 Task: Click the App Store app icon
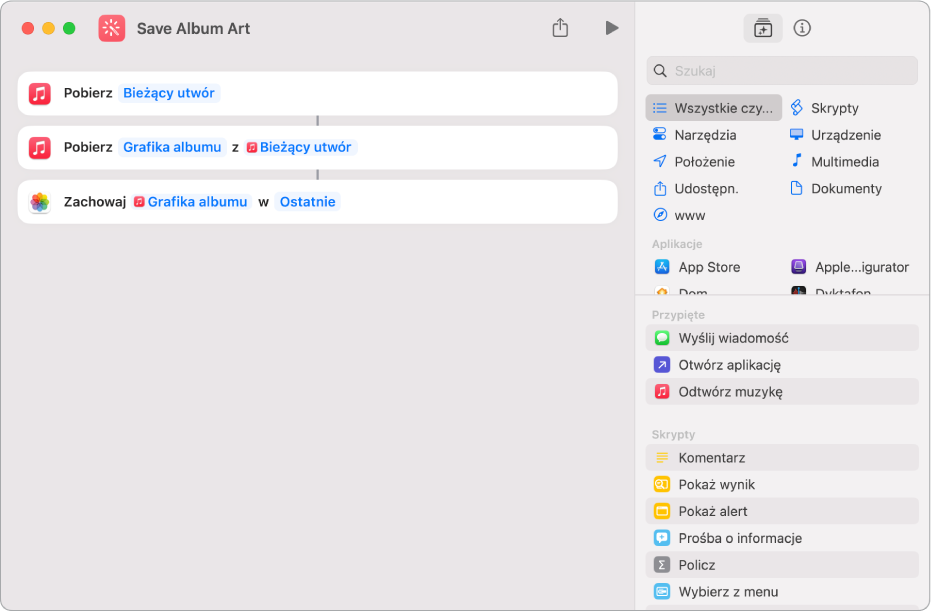[x=662, y=267]
